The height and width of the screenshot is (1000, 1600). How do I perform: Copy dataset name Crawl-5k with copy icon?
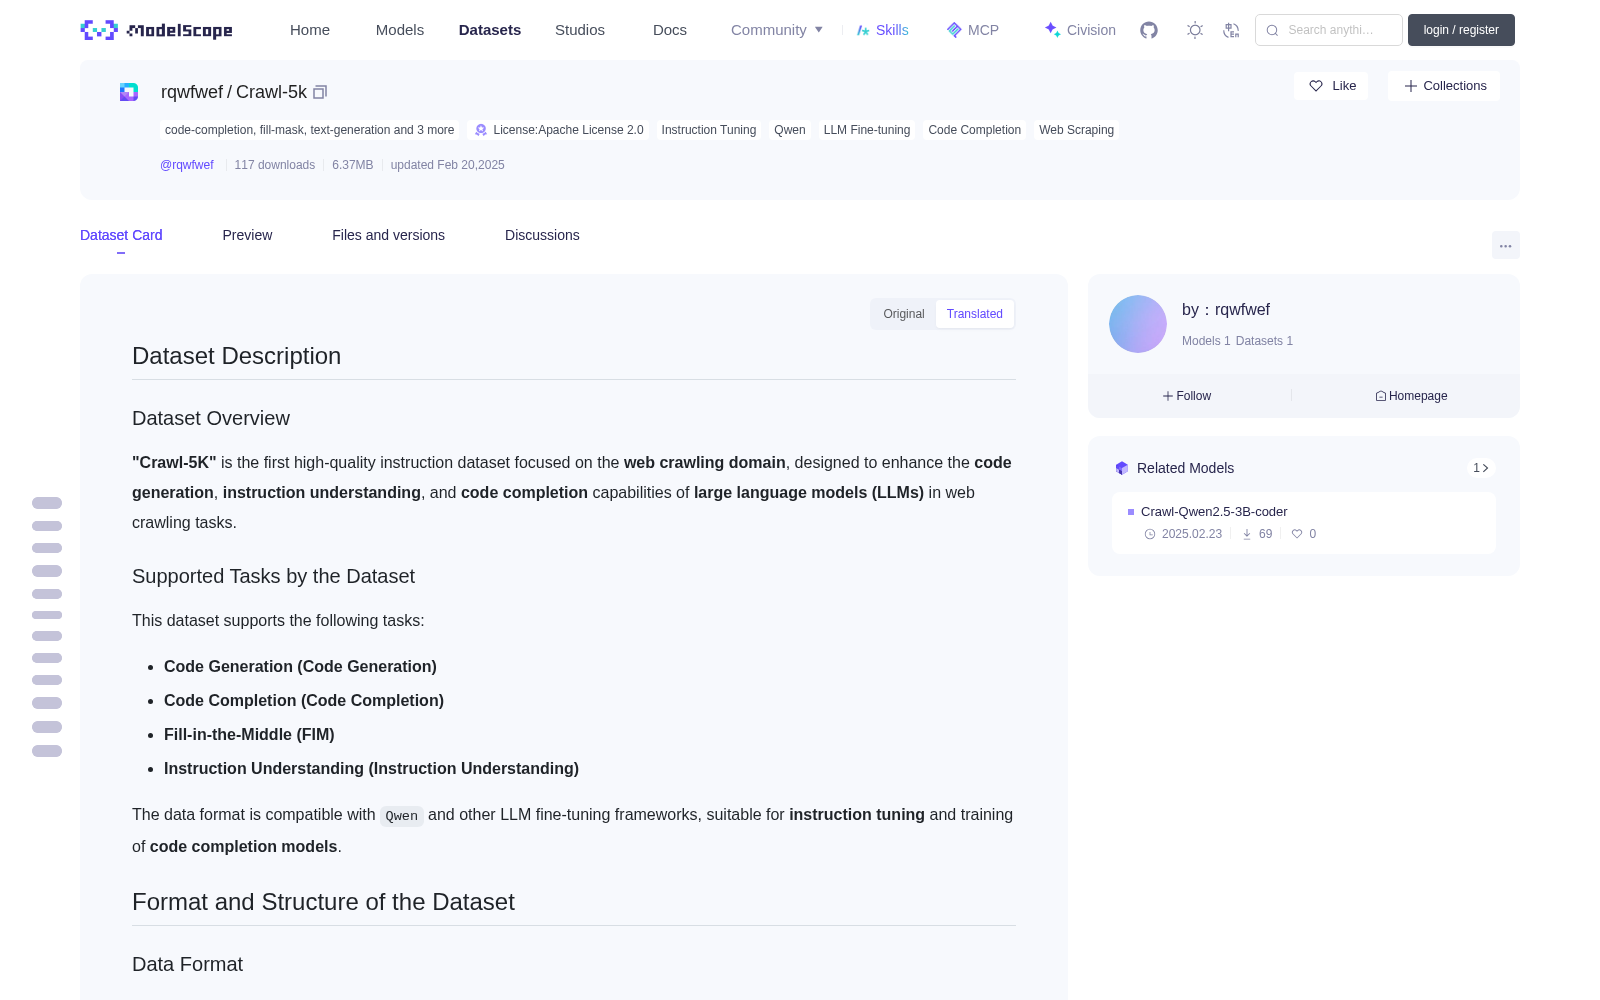coord(320,92)
